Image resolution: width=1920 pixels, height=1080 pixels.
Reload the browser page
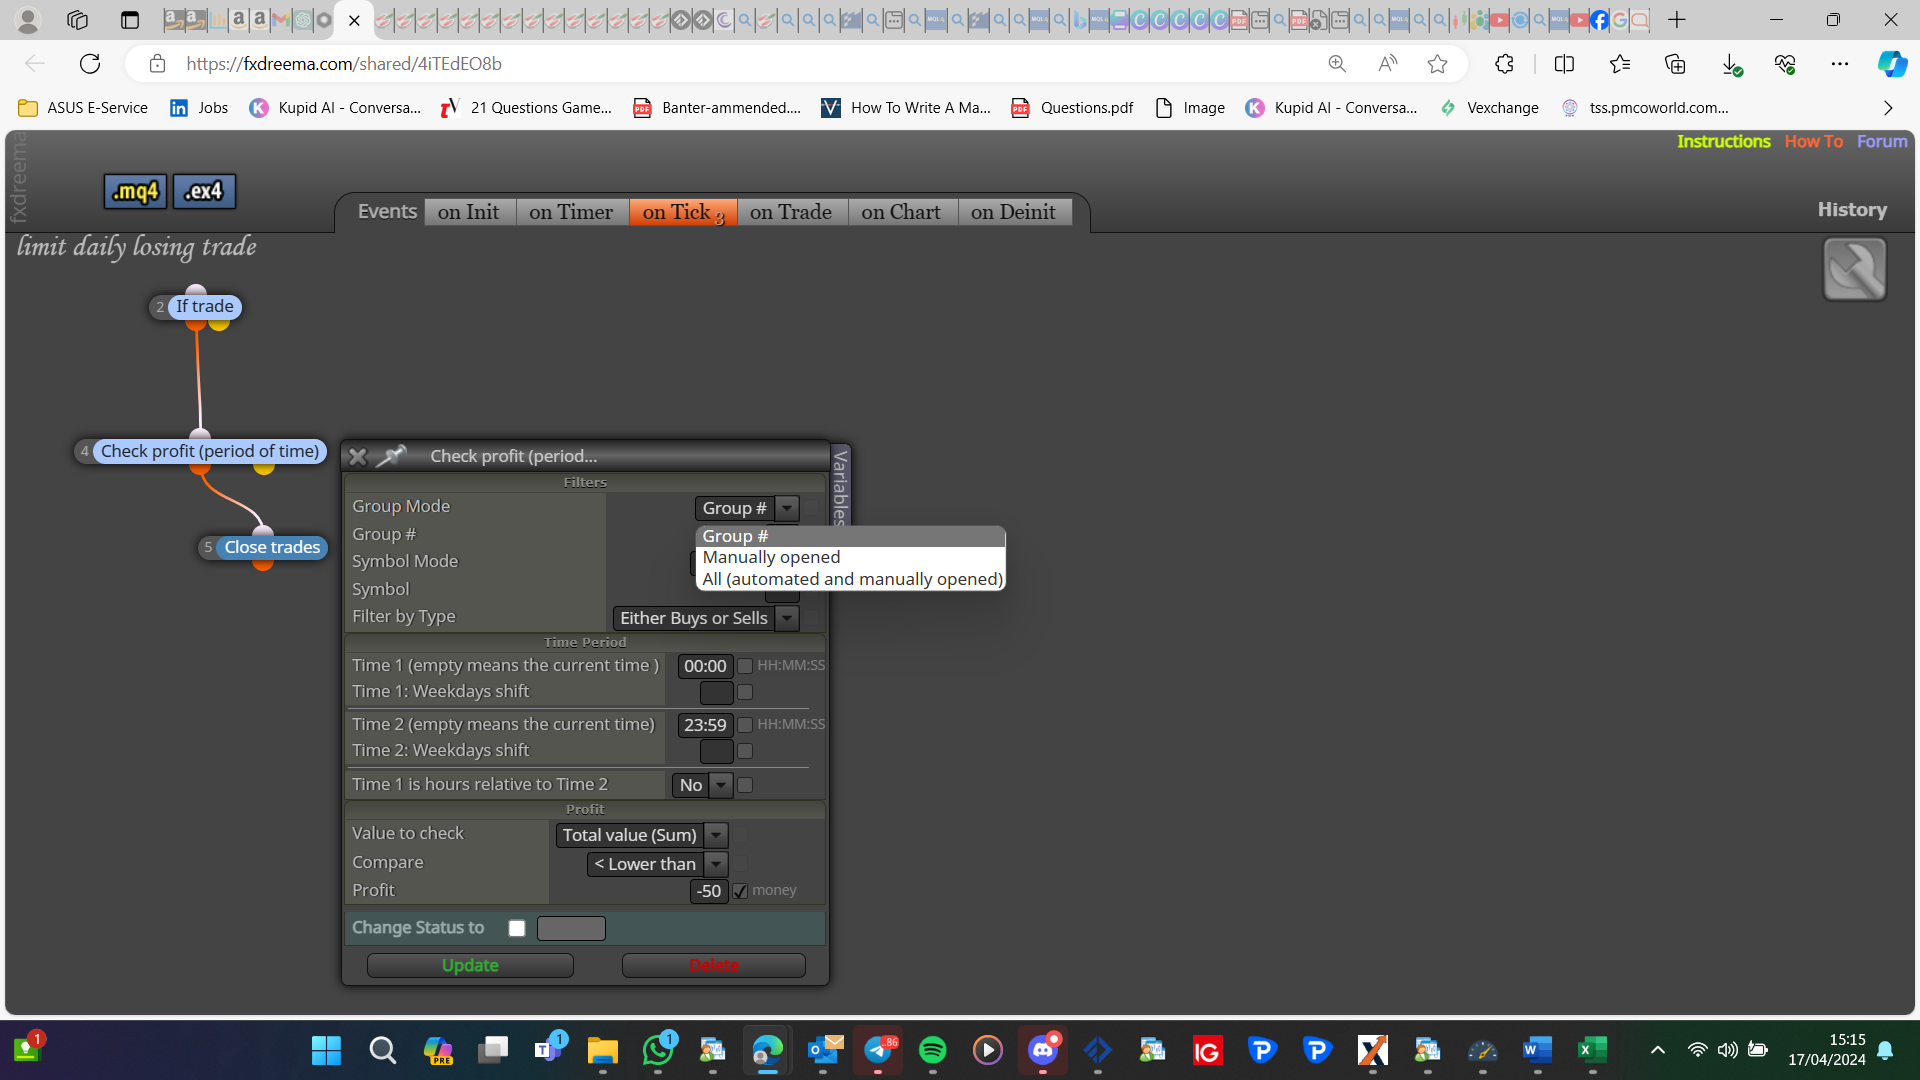coord(90,64)
